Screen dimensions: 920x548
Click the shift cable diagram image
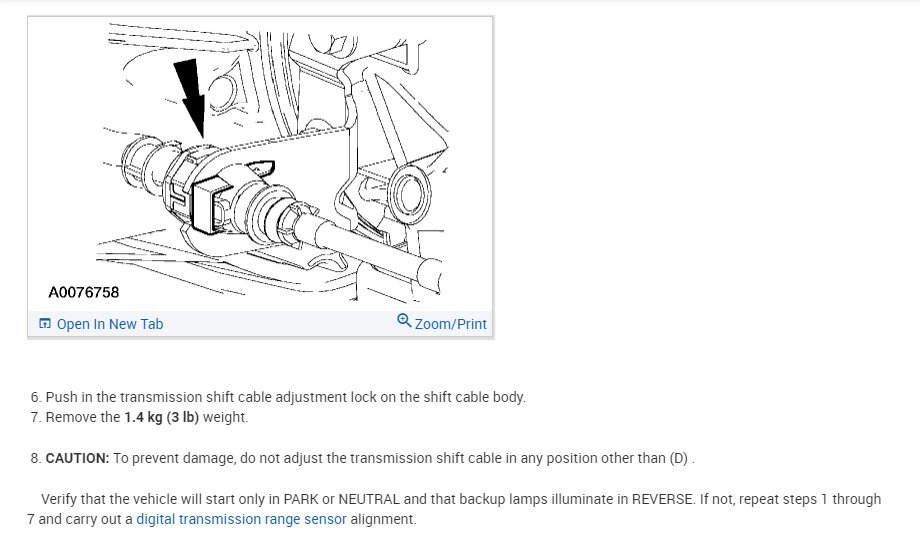pyautogui.click(x=260, y=164)
